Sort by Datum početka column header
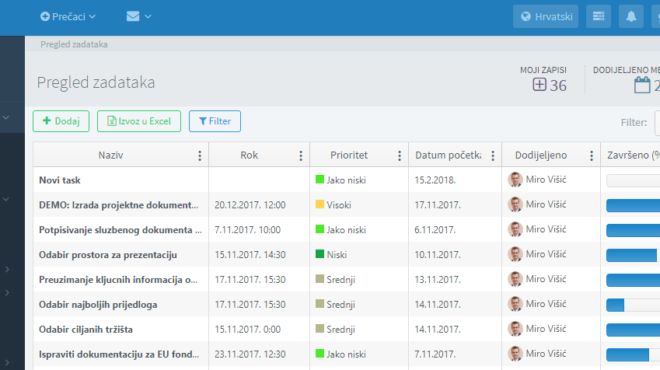660x370 pixels. pyautogui.click(x=448, y=155)
